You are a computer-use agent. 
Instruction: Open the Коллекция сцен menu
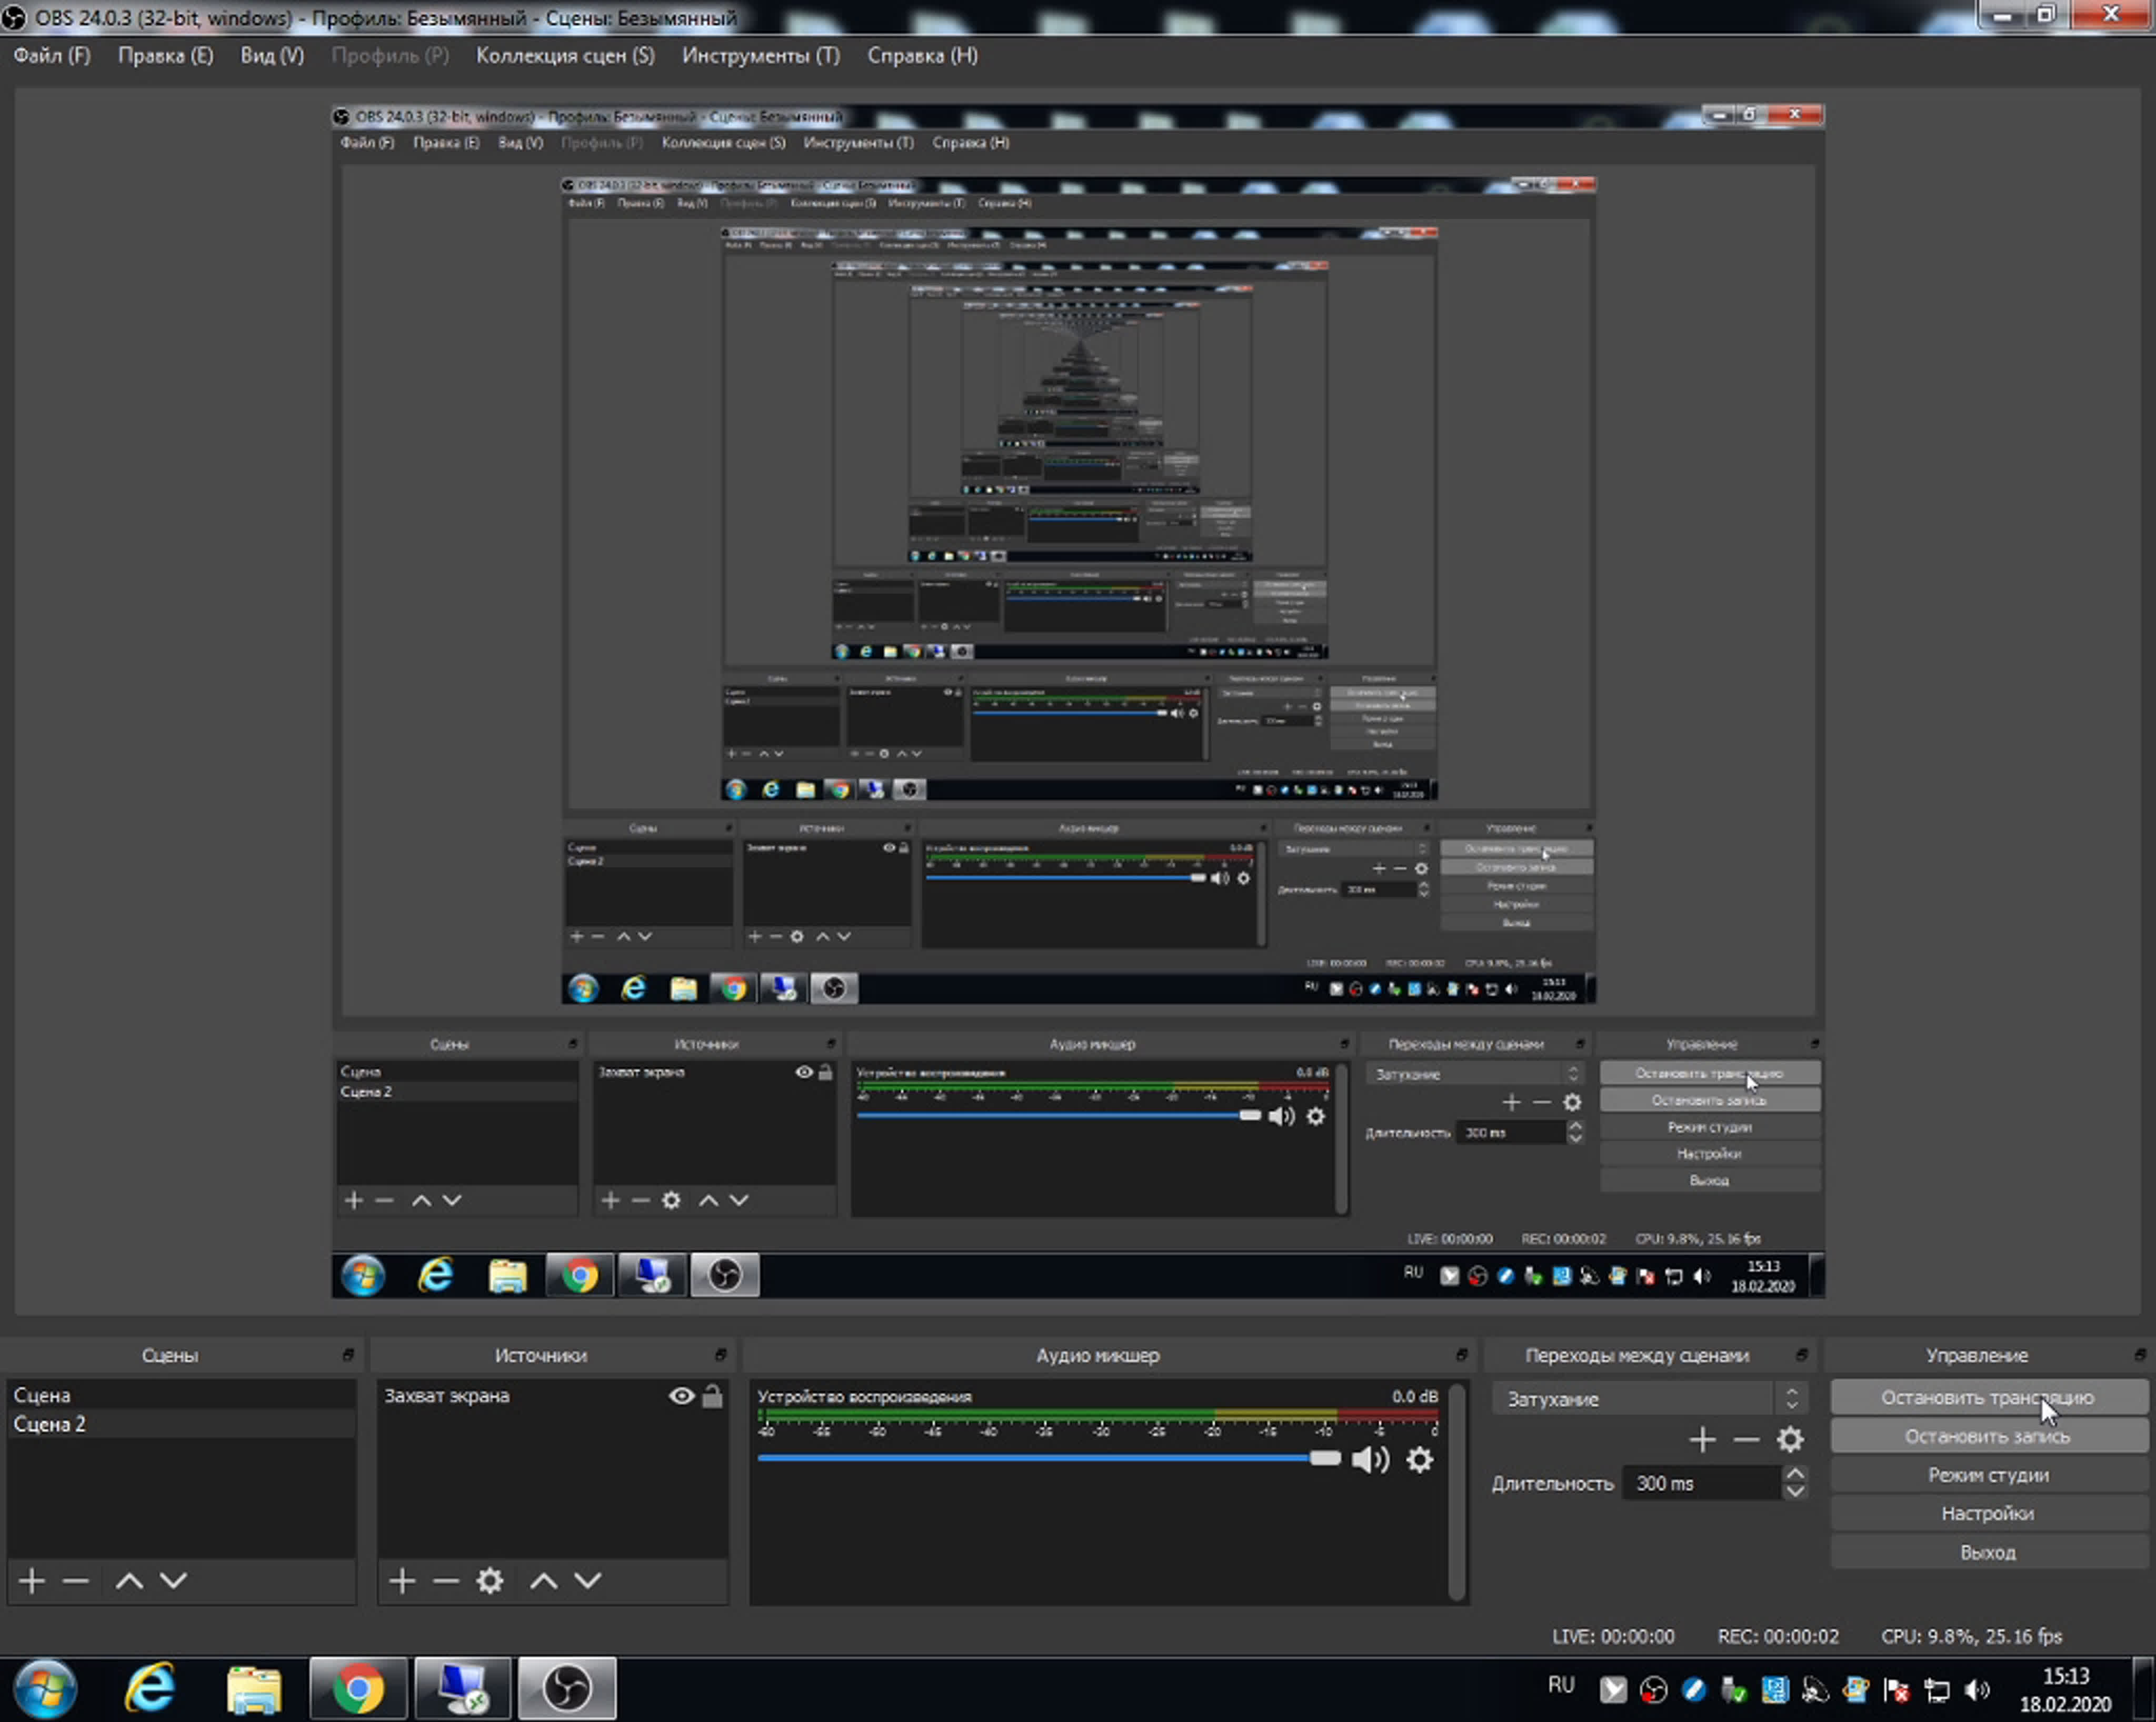point(565,56)
